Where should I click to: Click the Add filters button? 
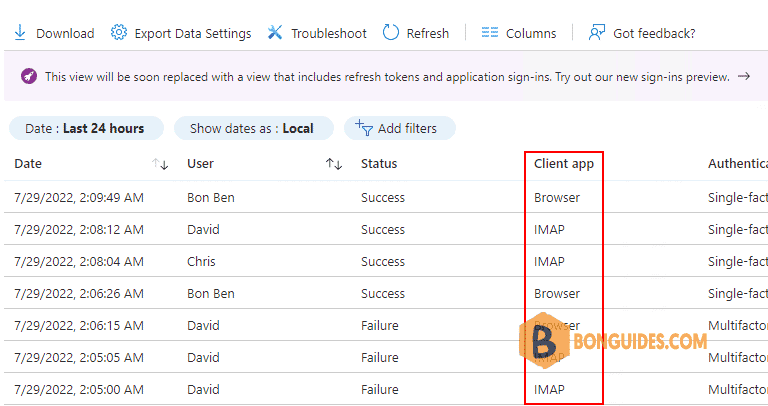click(x=400, y=128)
